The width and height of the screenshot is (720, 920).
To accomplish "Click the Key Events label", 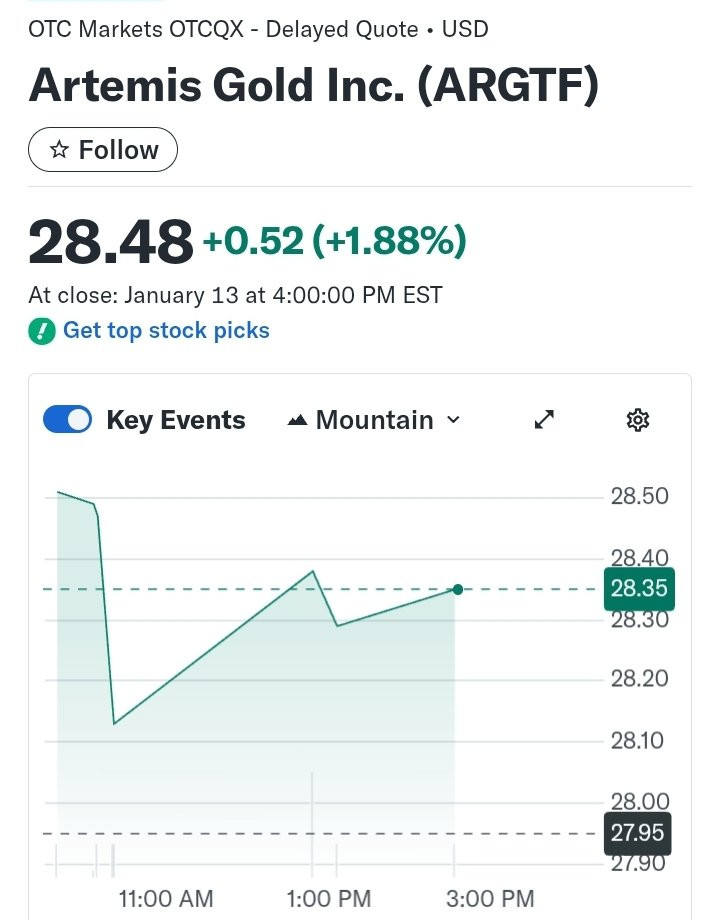I will 176,420.
